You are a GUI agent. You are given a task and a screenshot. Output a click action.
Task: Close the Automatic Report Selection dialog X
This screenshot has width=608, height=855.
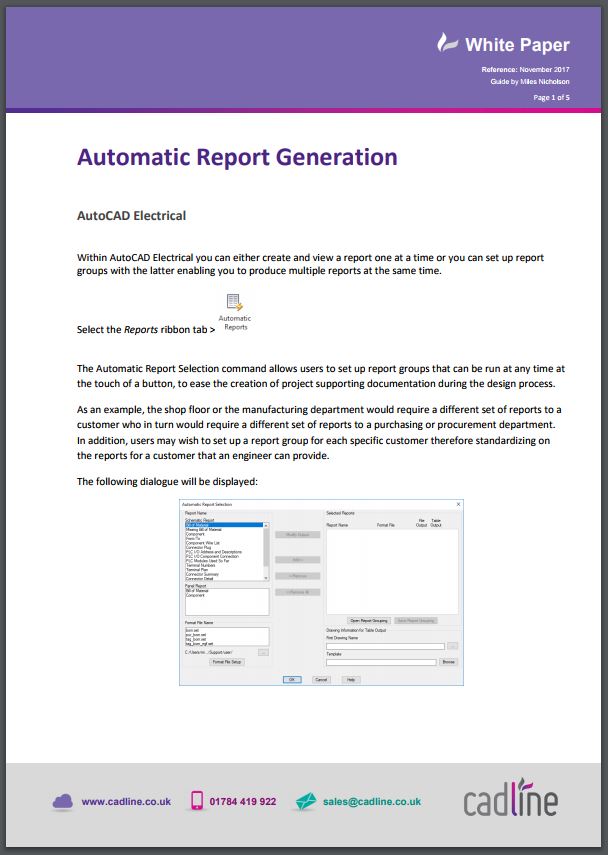(x=459, y=504)
